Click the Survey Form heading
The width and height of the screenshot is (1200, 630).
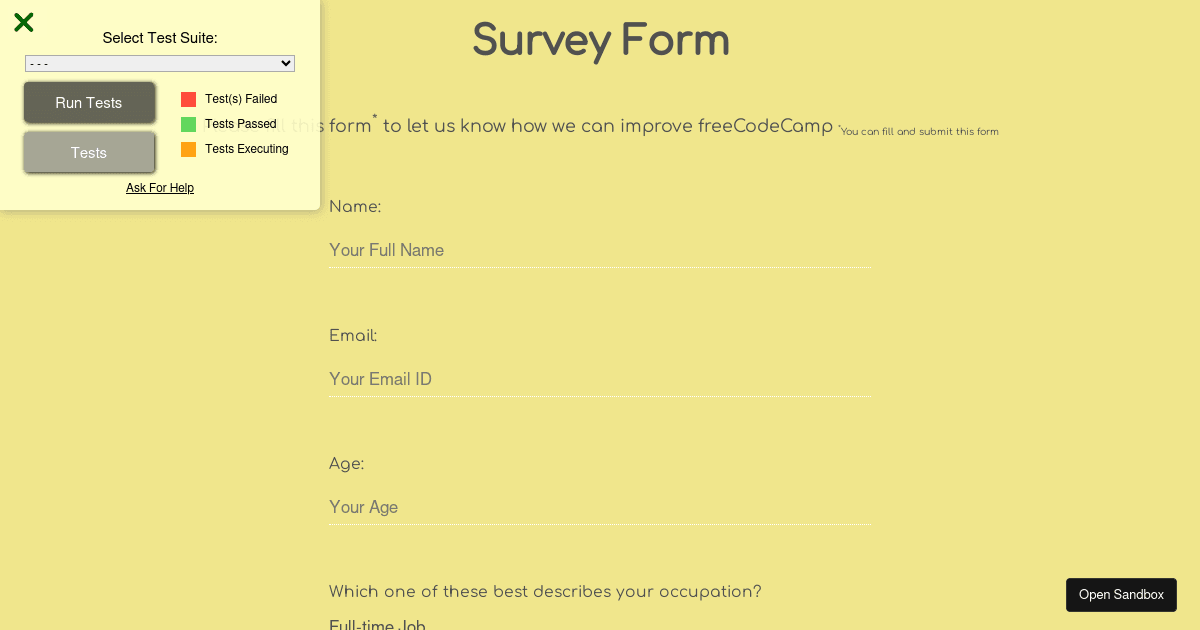(600, 40)
